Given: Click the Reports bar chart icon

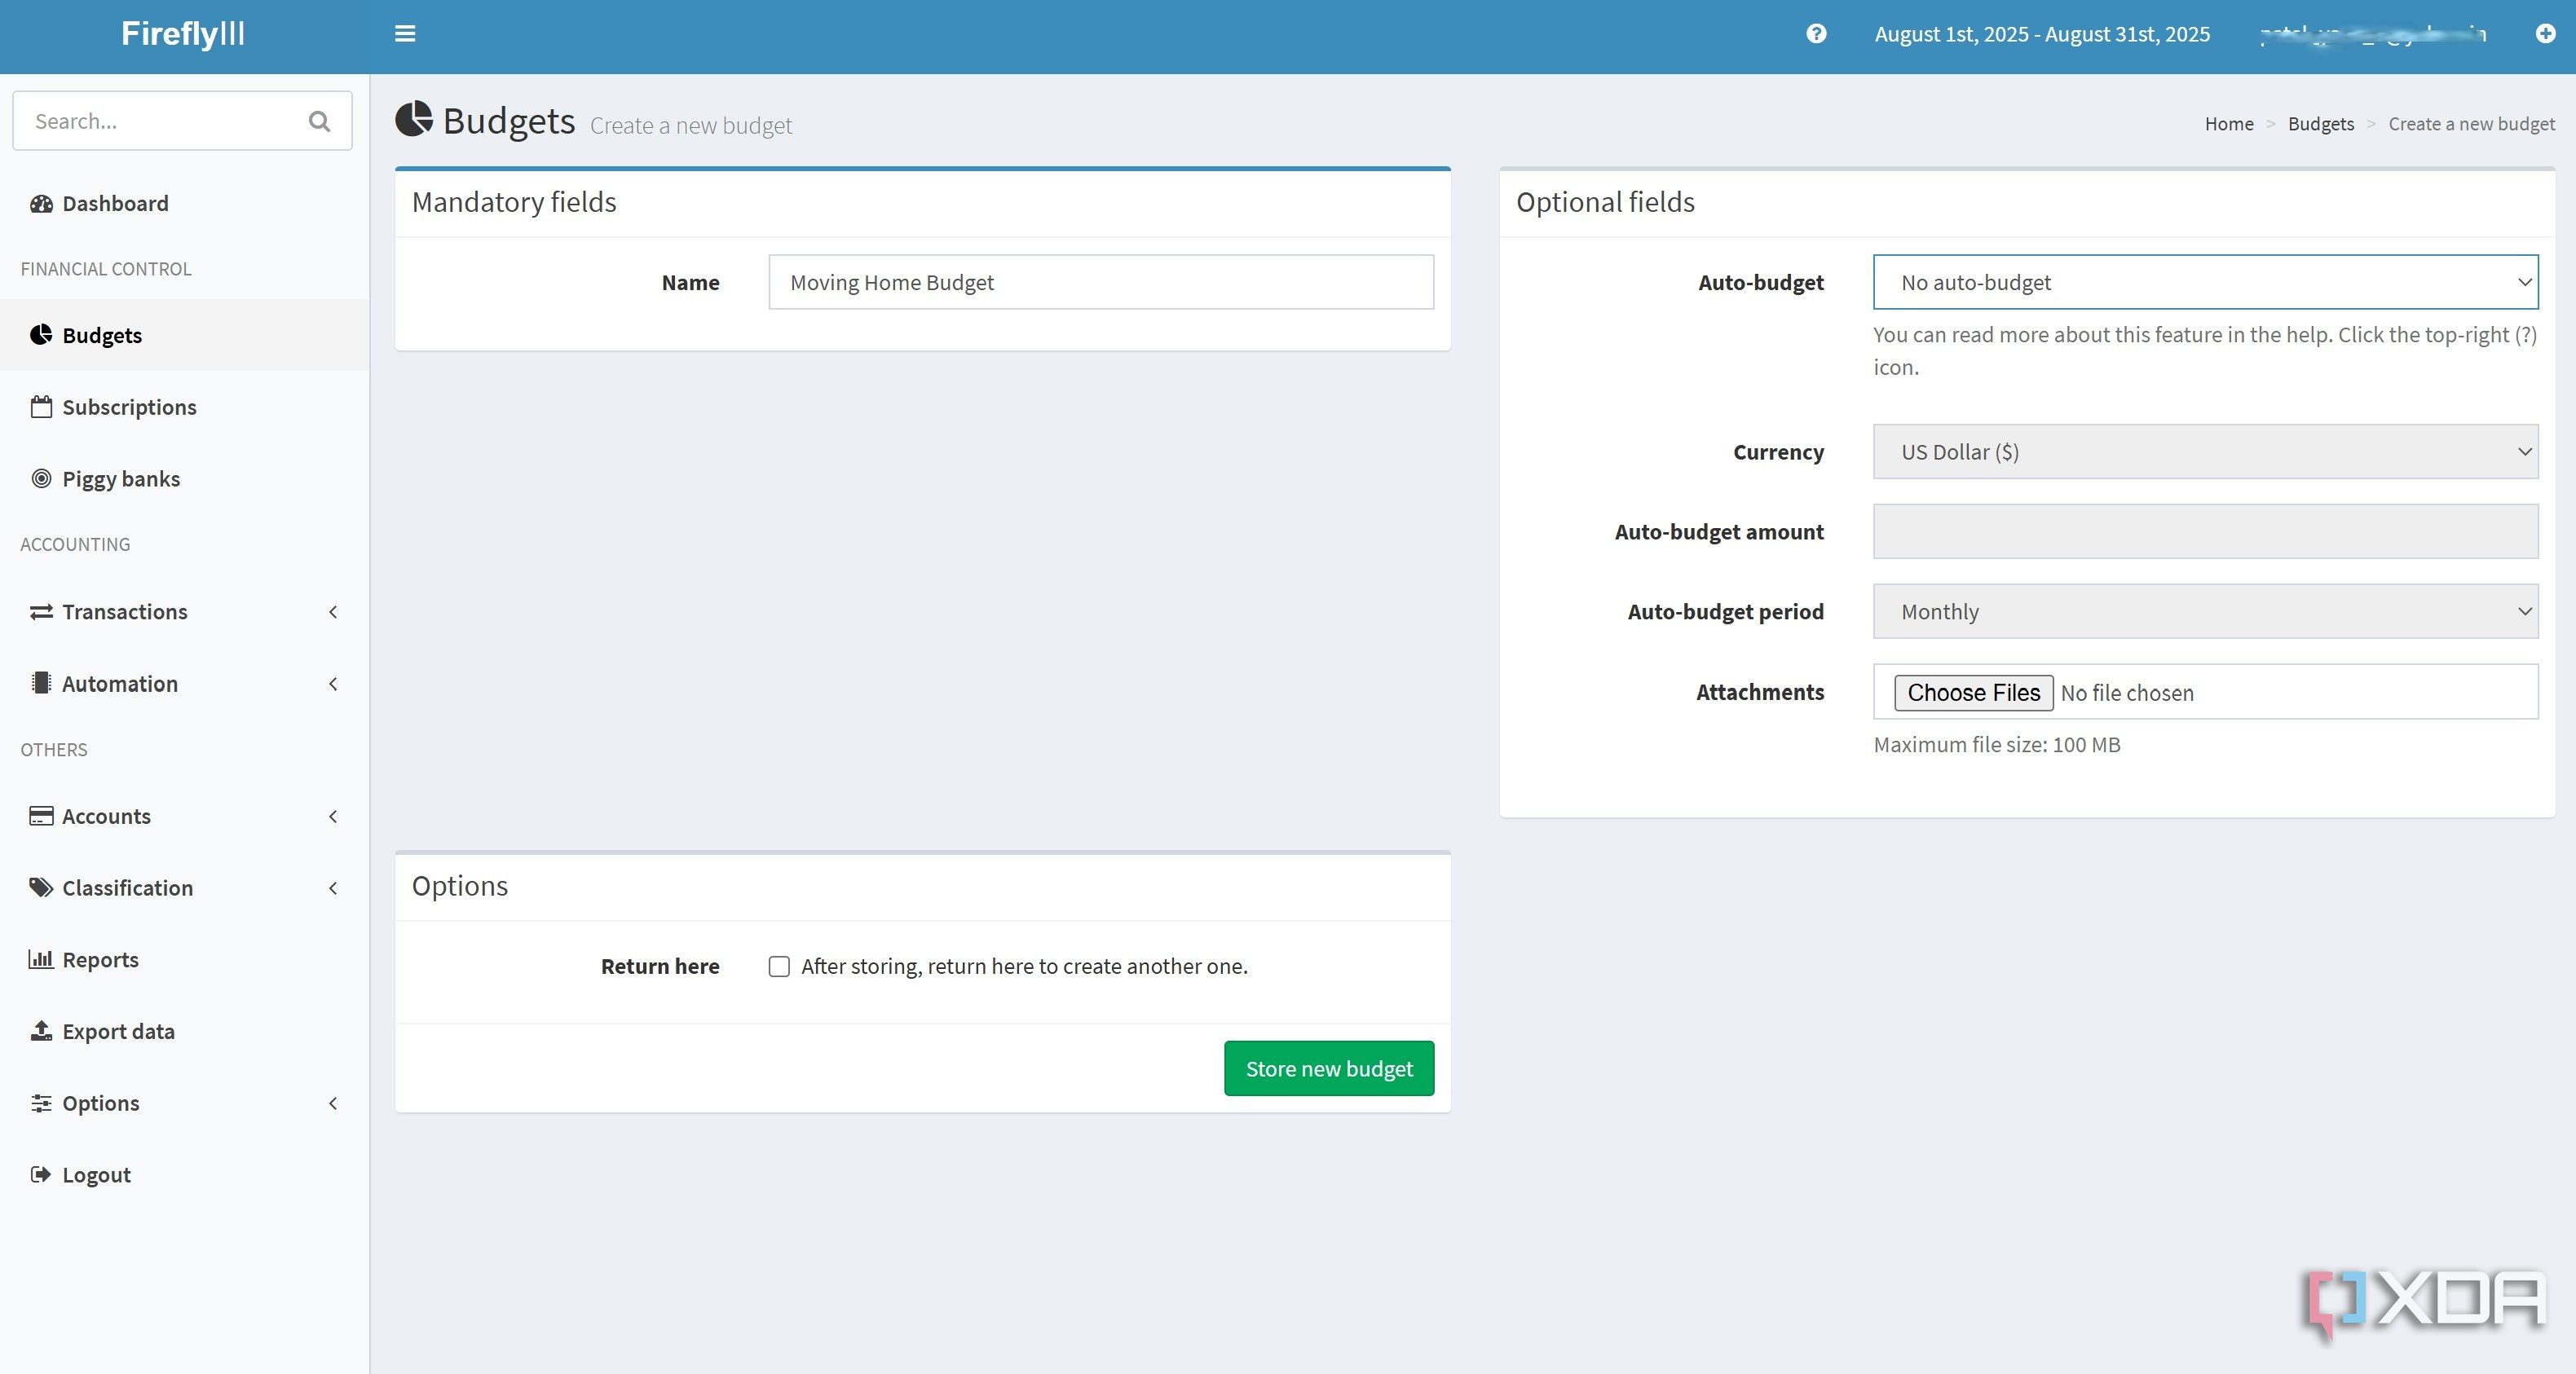Looking at the screenshot, I should [x=41, y=959].
